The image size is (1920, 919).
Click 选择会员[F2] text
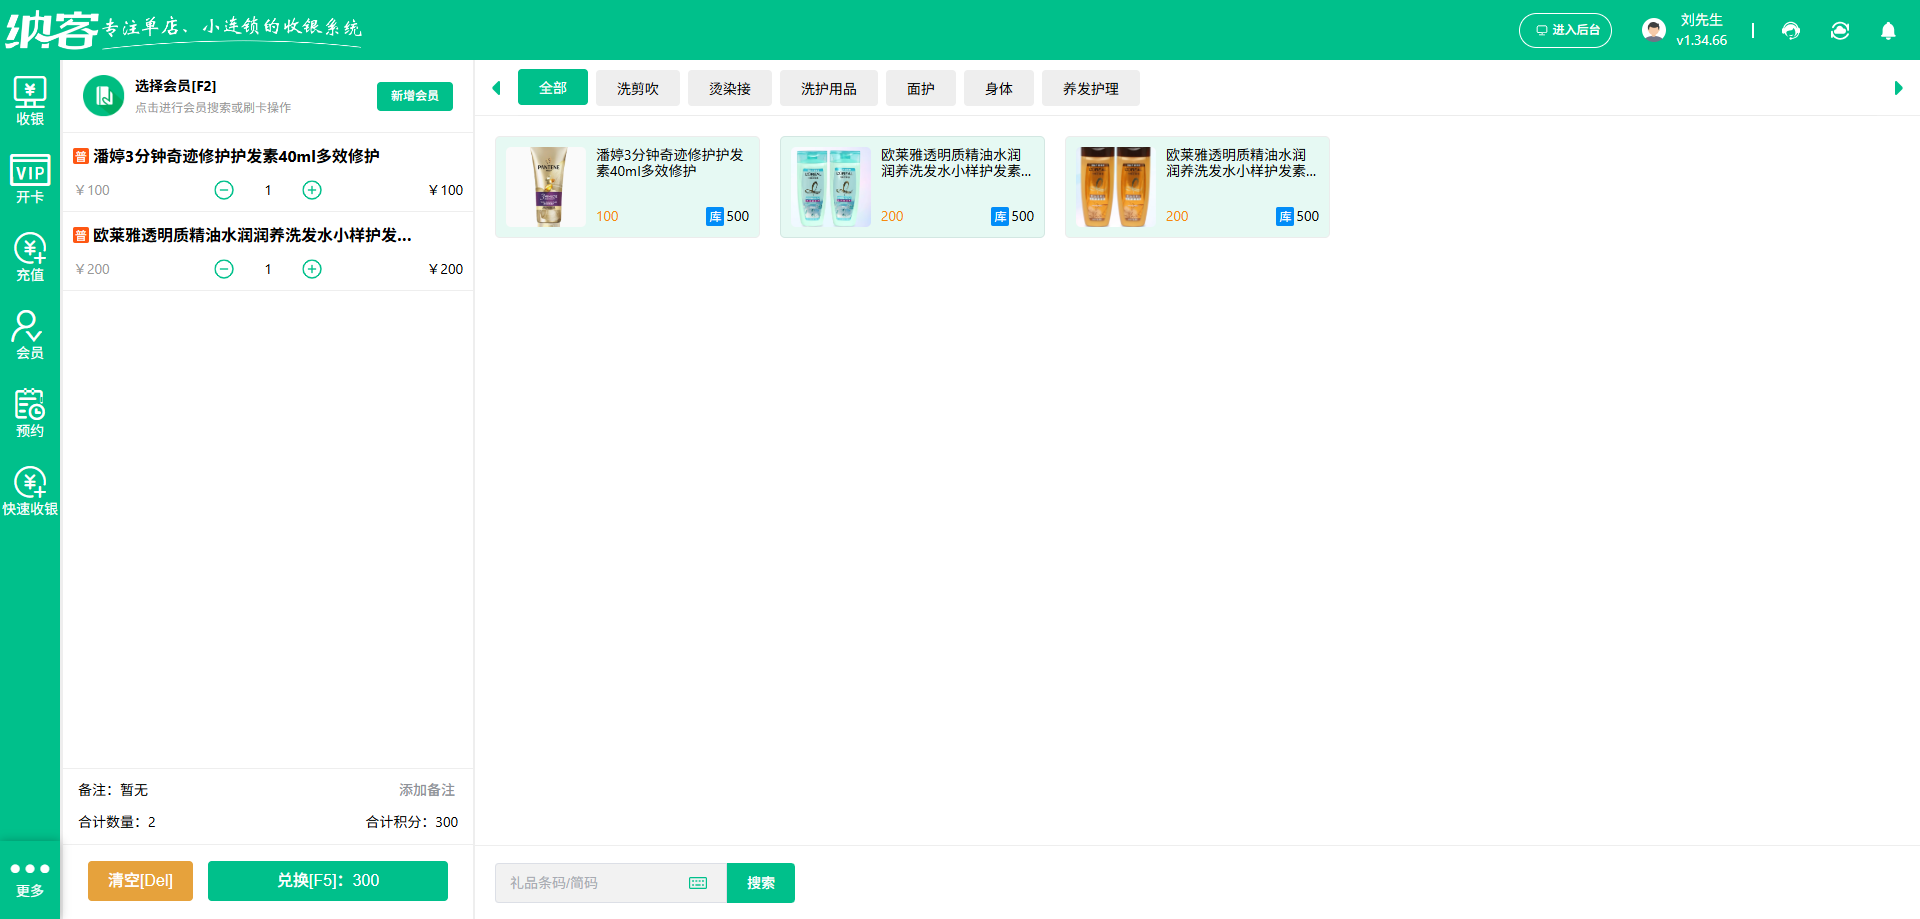click(176, 86)
